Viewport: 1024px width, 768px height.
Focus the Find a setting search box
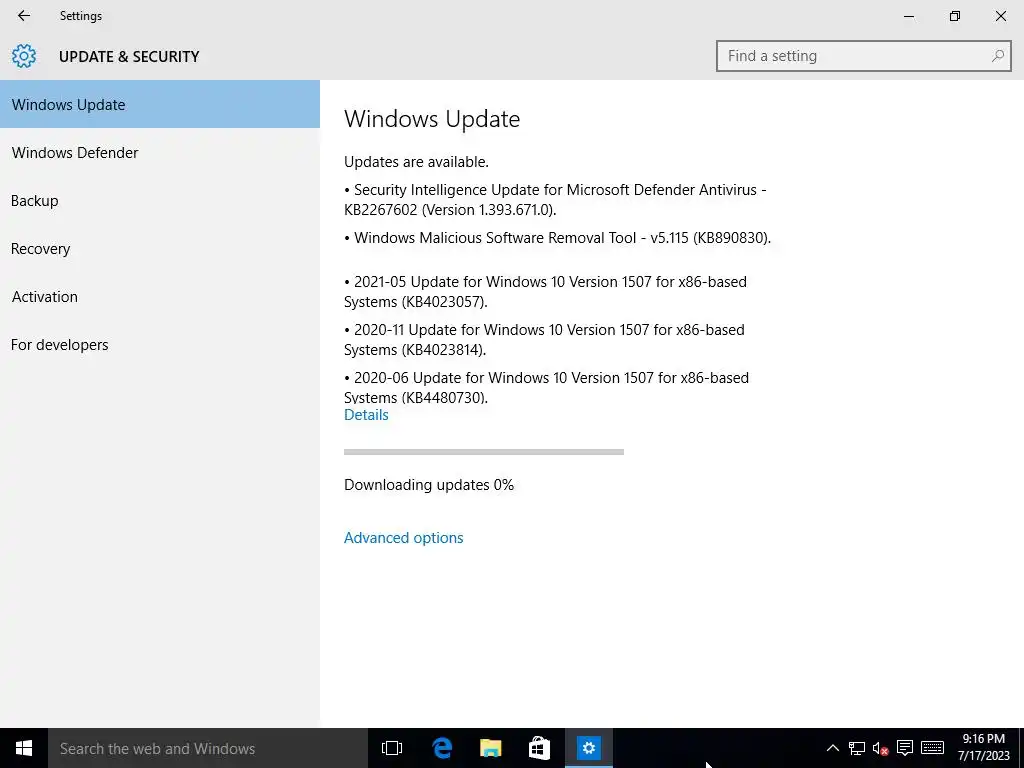pos(863,56)
